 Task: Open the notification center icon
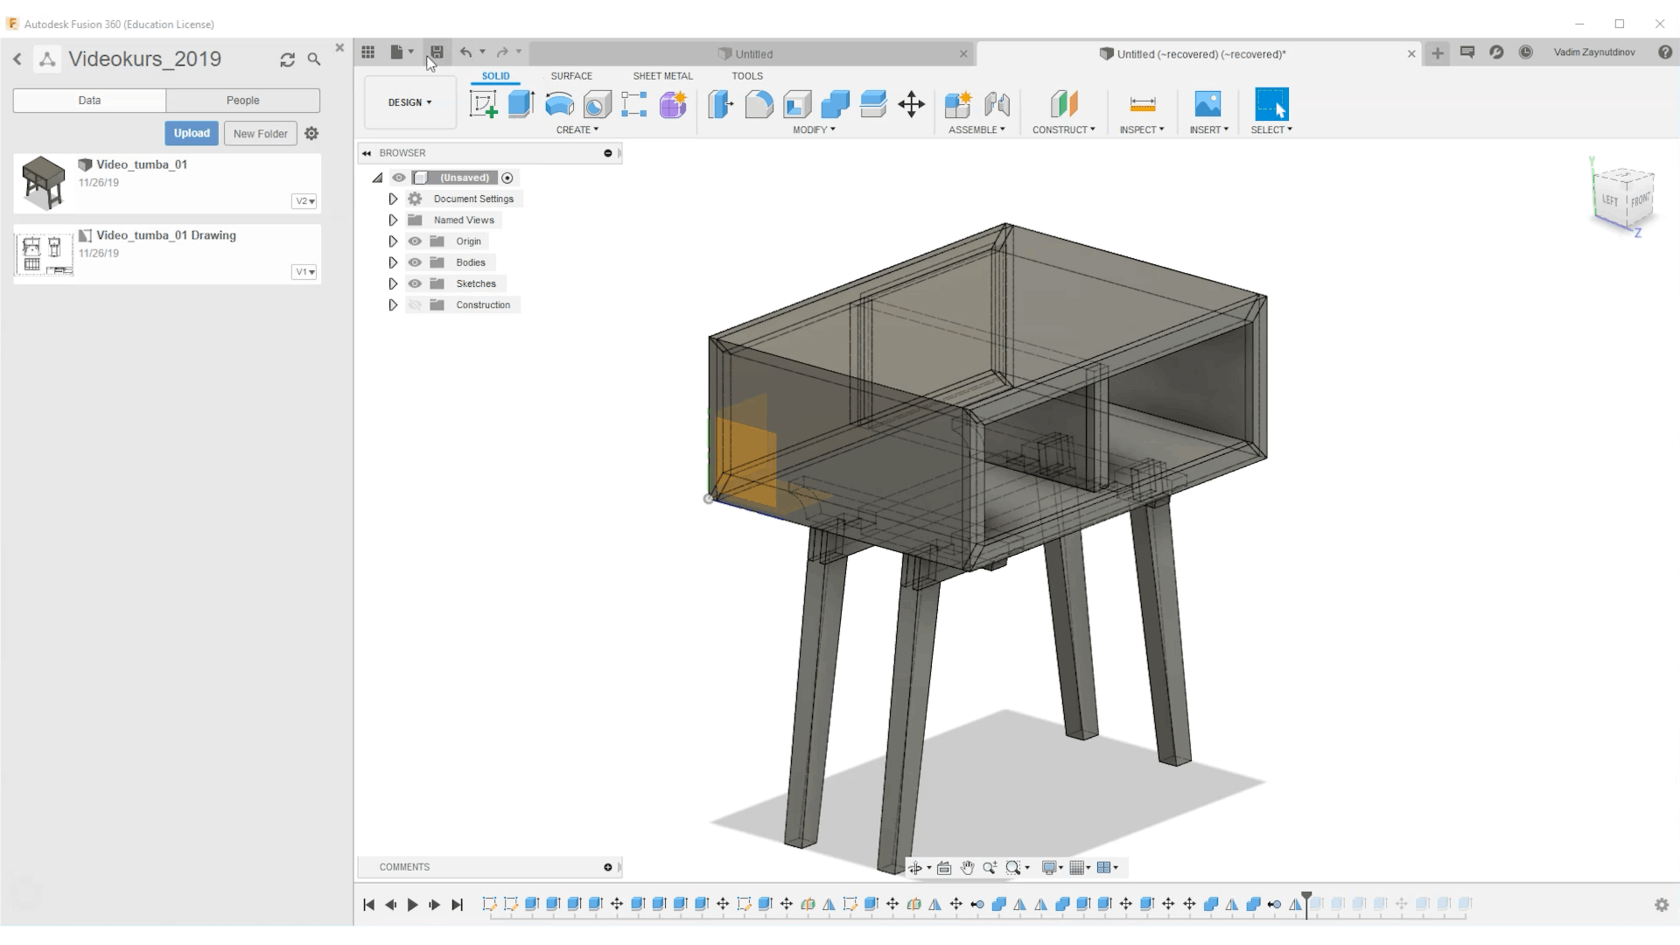(1467, 52)
